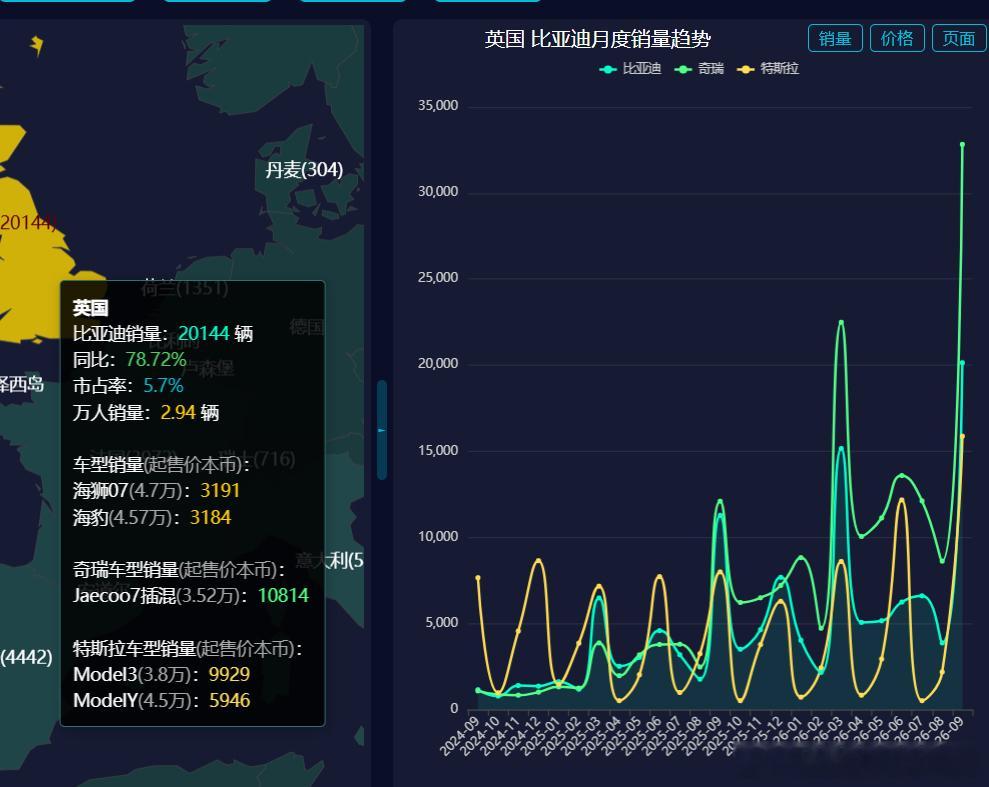This screenshot has width=989, height=787.
Task: Click the 2024-09 x-axis label
Action: point(460,735)
